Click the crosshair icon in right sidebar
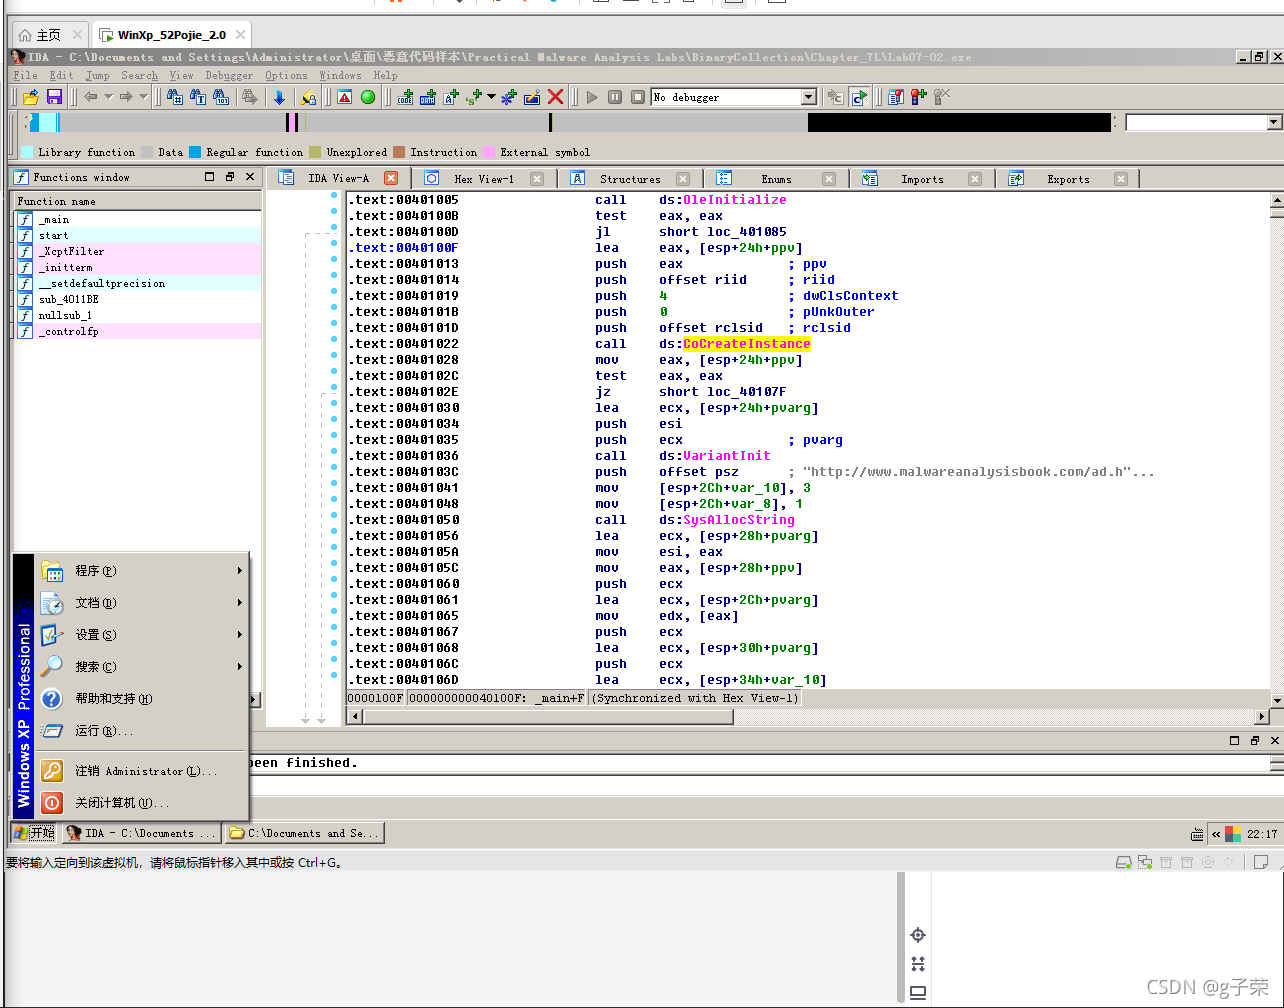The height and width of the screenshot is (1008, 1284). (x=918, y=935)
